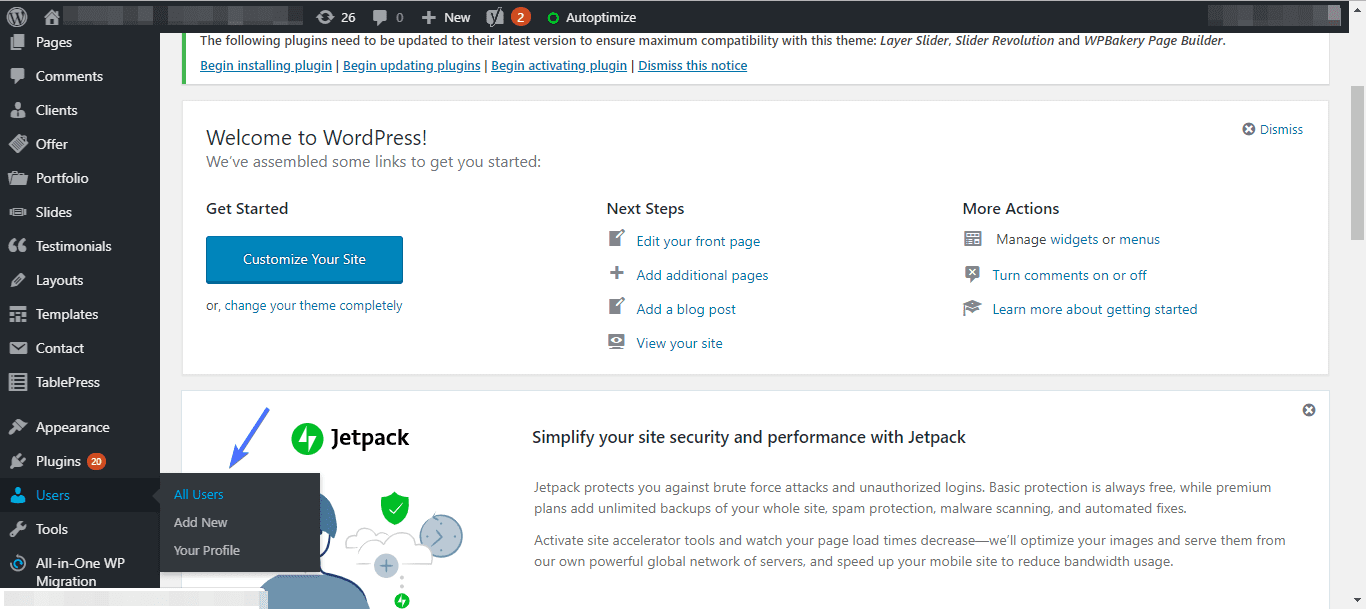Click Turn comments on or off
Screen dimensions: 1366x609
(1069, 275)
